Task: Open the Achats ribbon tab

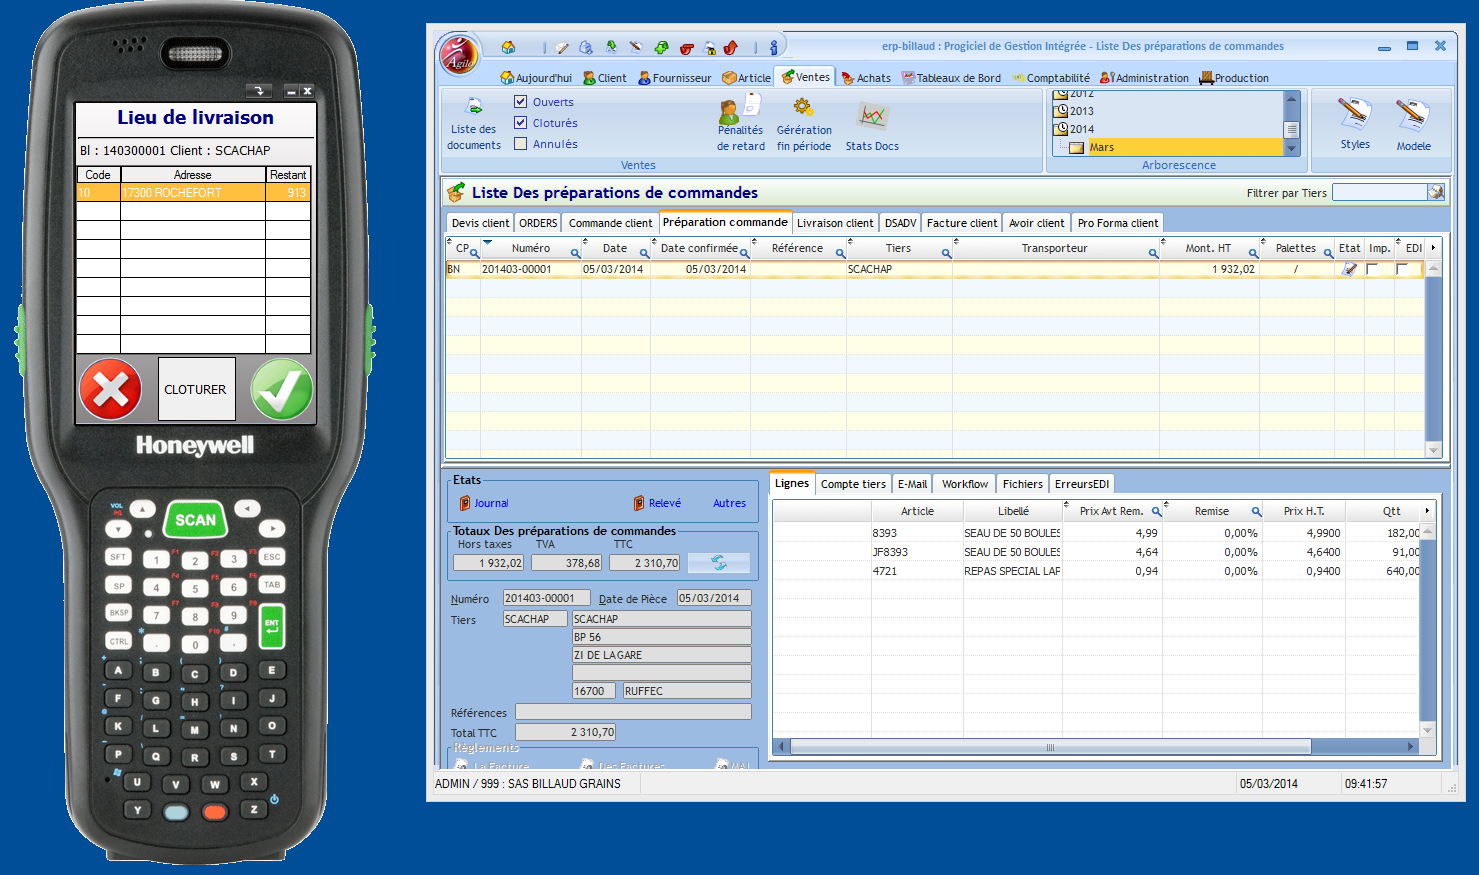Action: pos(866,78)
